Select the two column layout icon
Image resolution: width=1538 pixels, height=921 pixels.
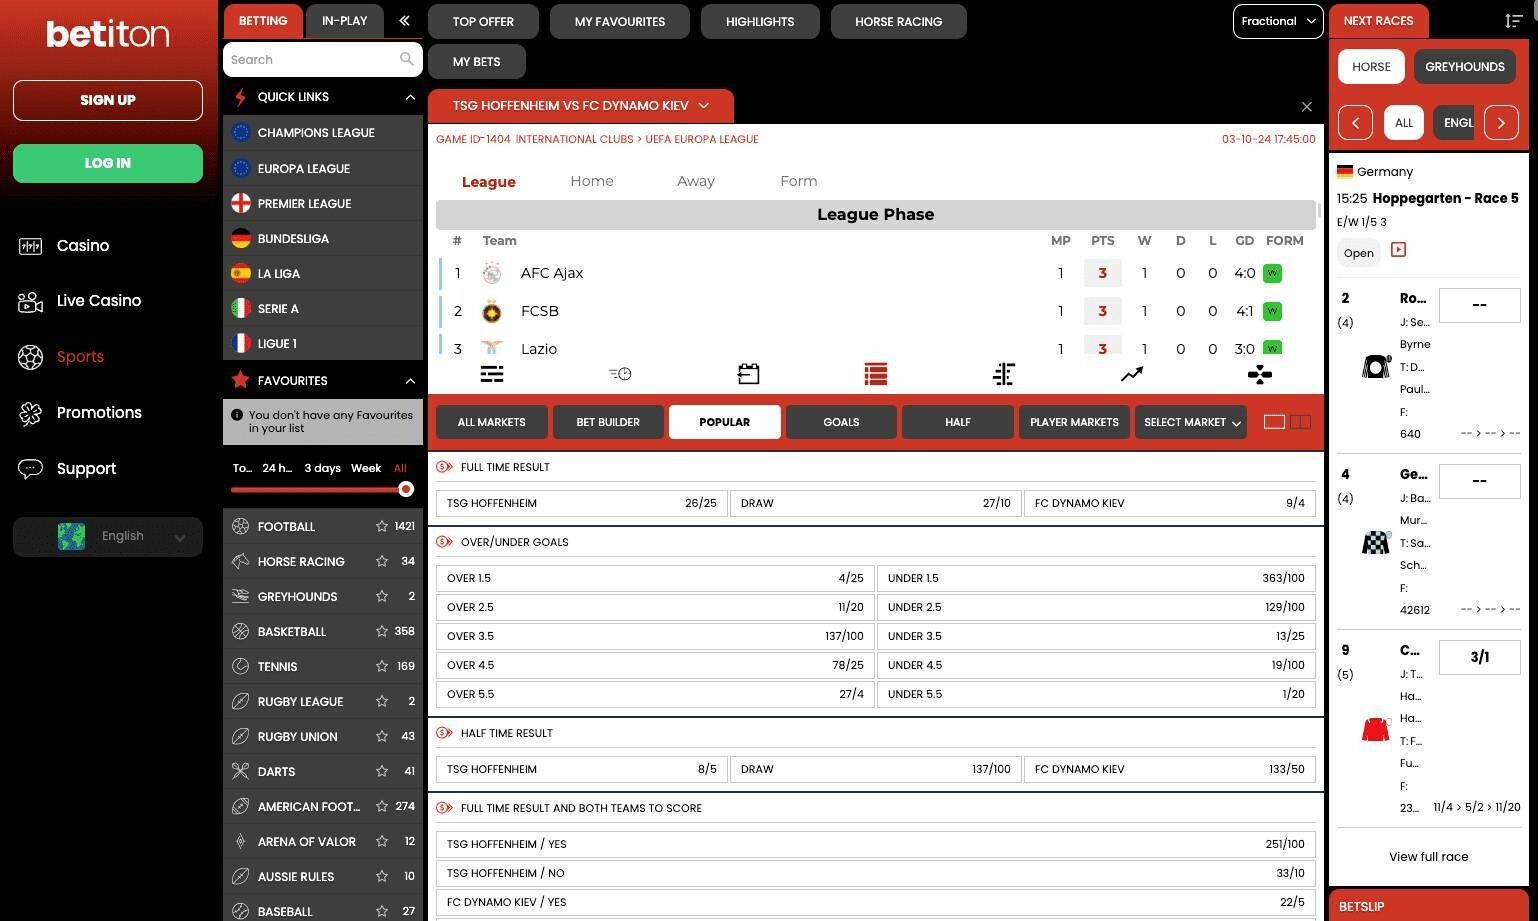(x=1300, y=422)
